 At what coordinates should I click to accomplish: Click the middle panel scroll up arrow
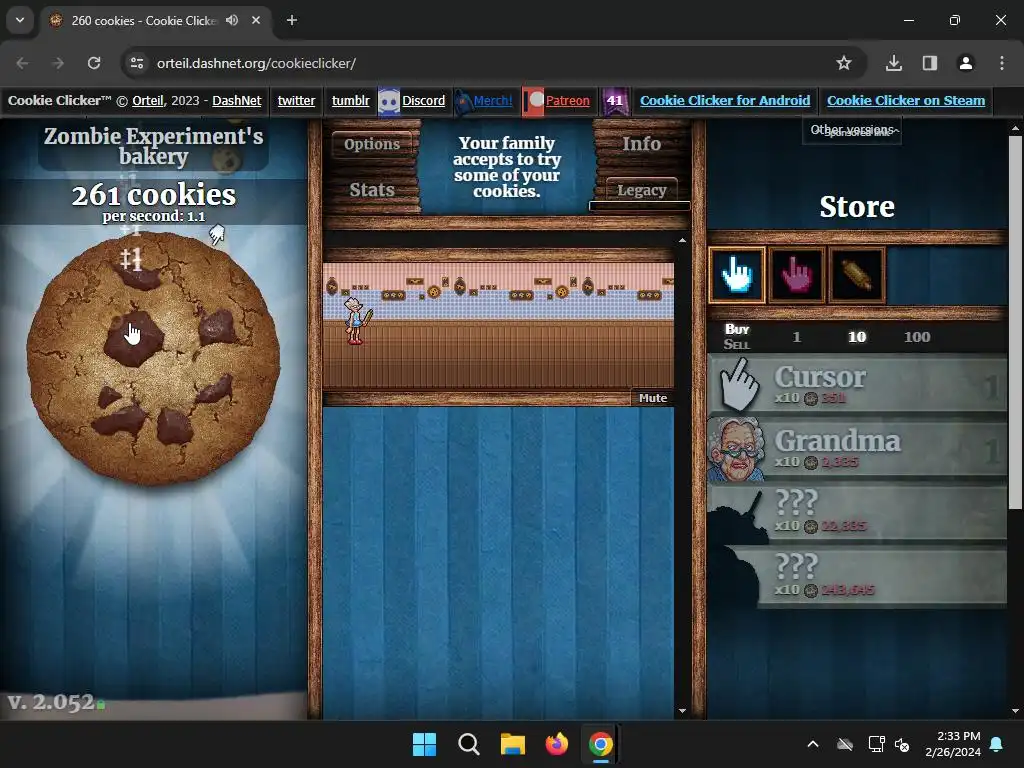pos(682,240)
